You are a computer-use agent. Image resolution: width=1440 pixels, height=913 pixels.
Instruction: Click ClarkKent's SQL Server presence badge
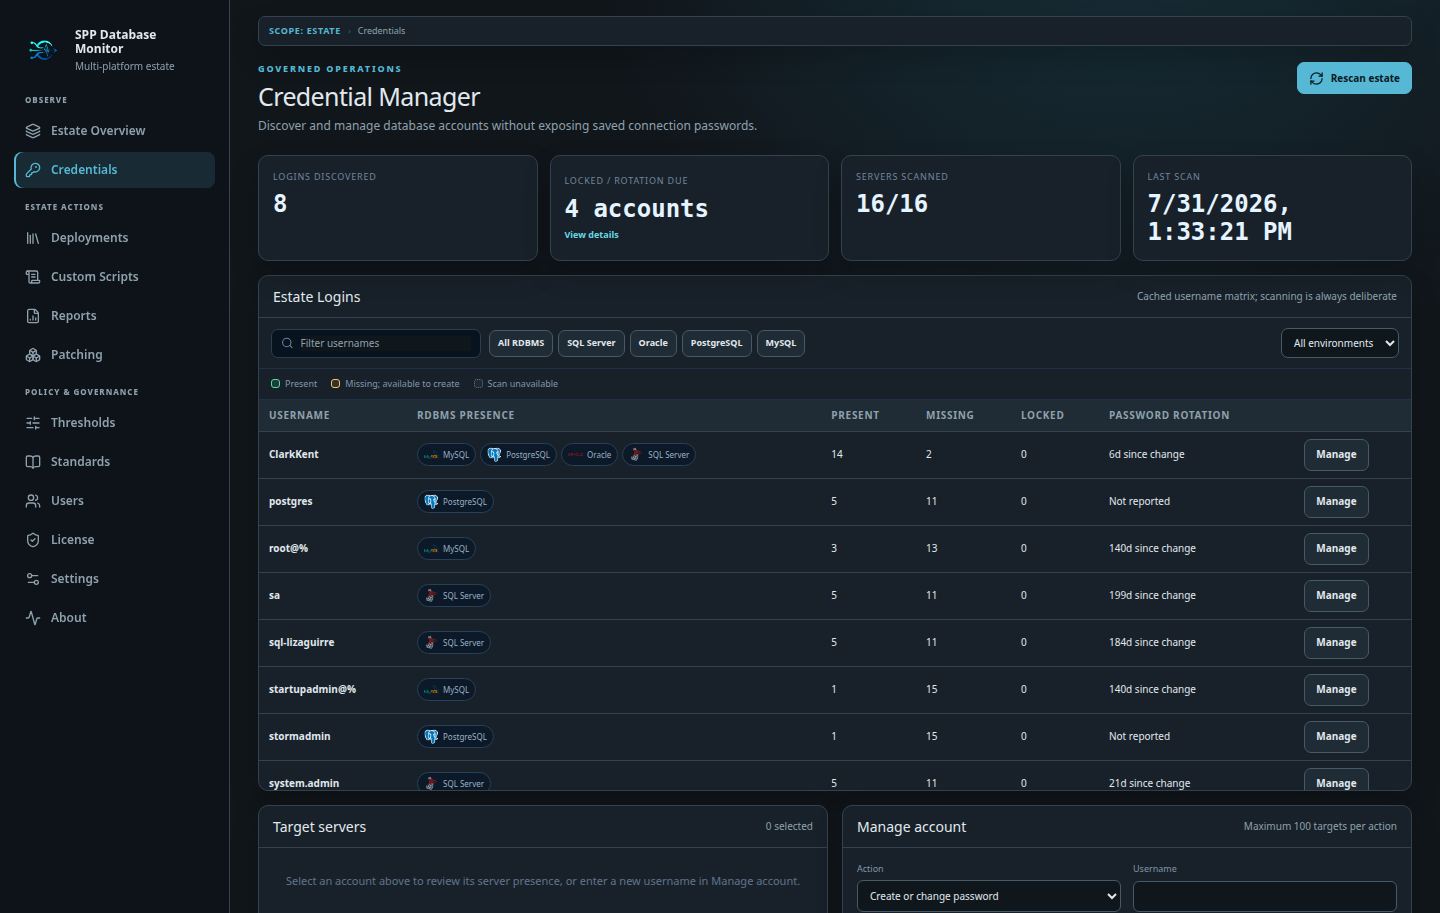point(658,455)
